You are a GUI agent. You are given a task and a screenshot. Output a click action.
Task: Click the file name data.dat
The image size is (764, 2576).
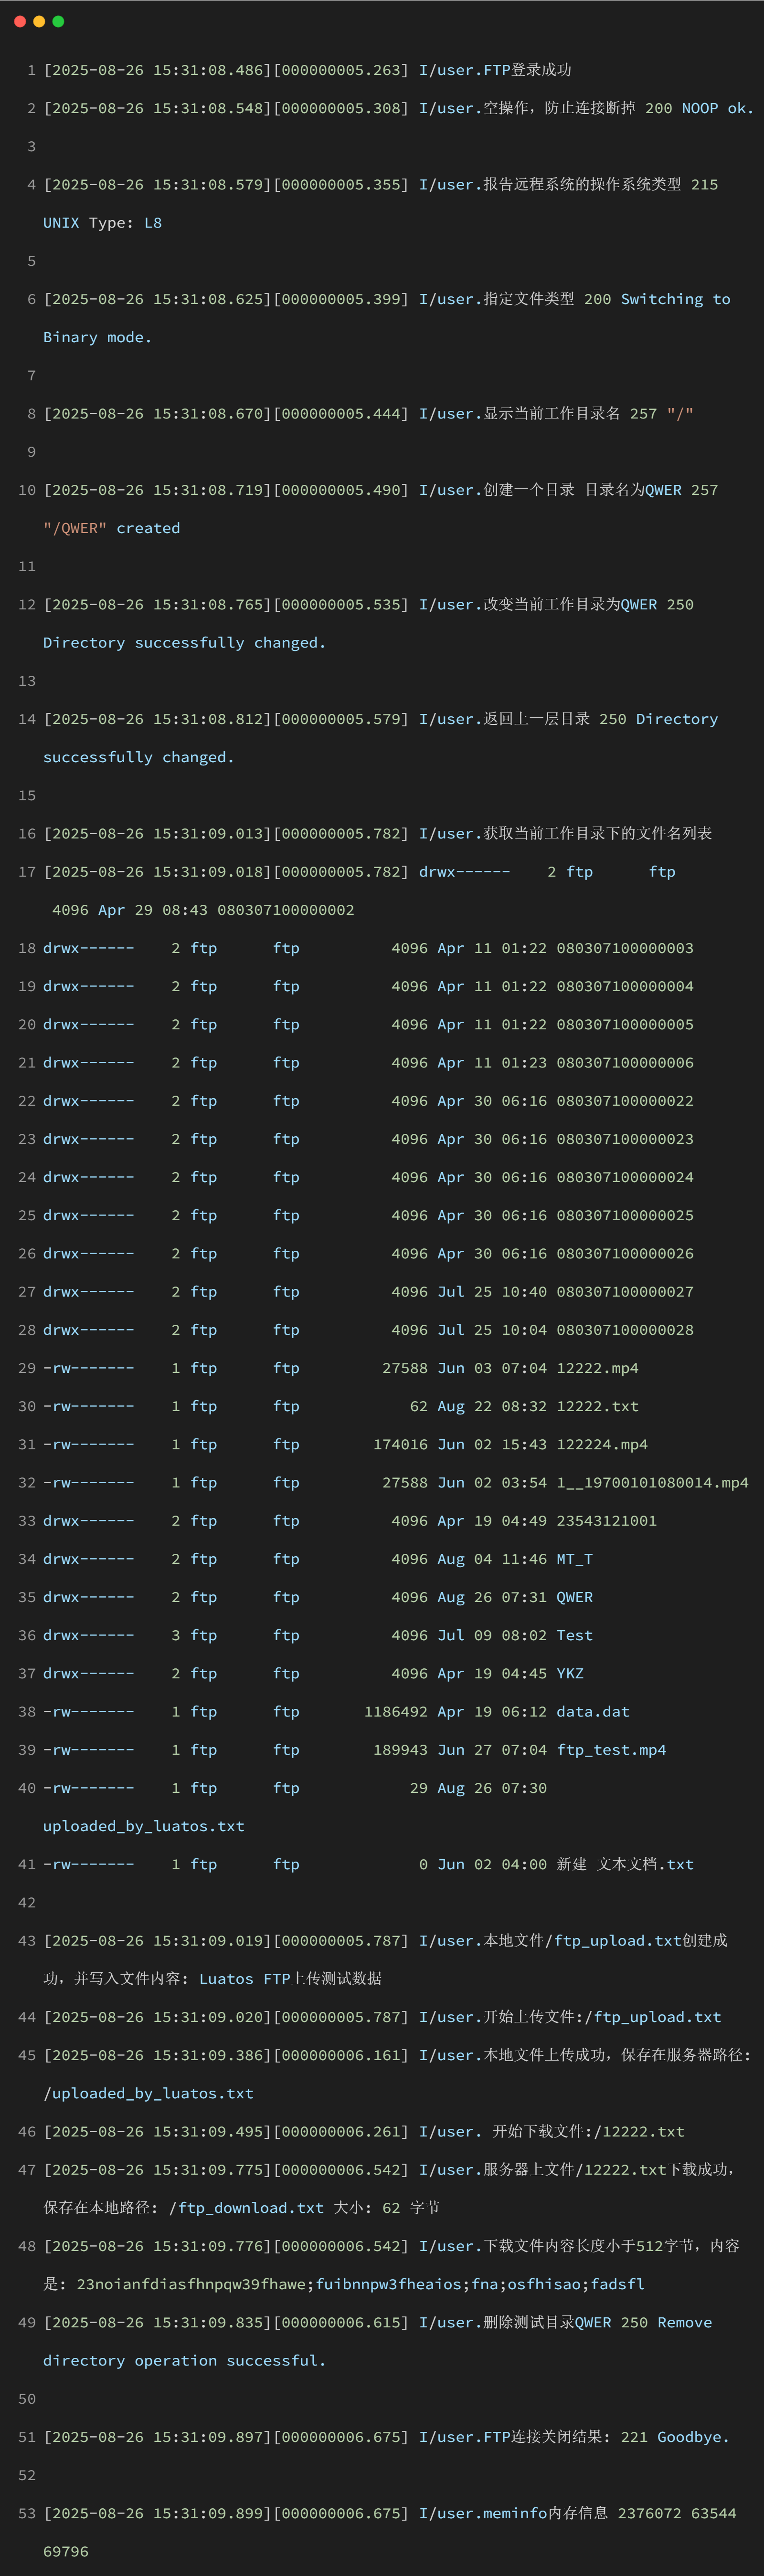tap(593, 1712)
